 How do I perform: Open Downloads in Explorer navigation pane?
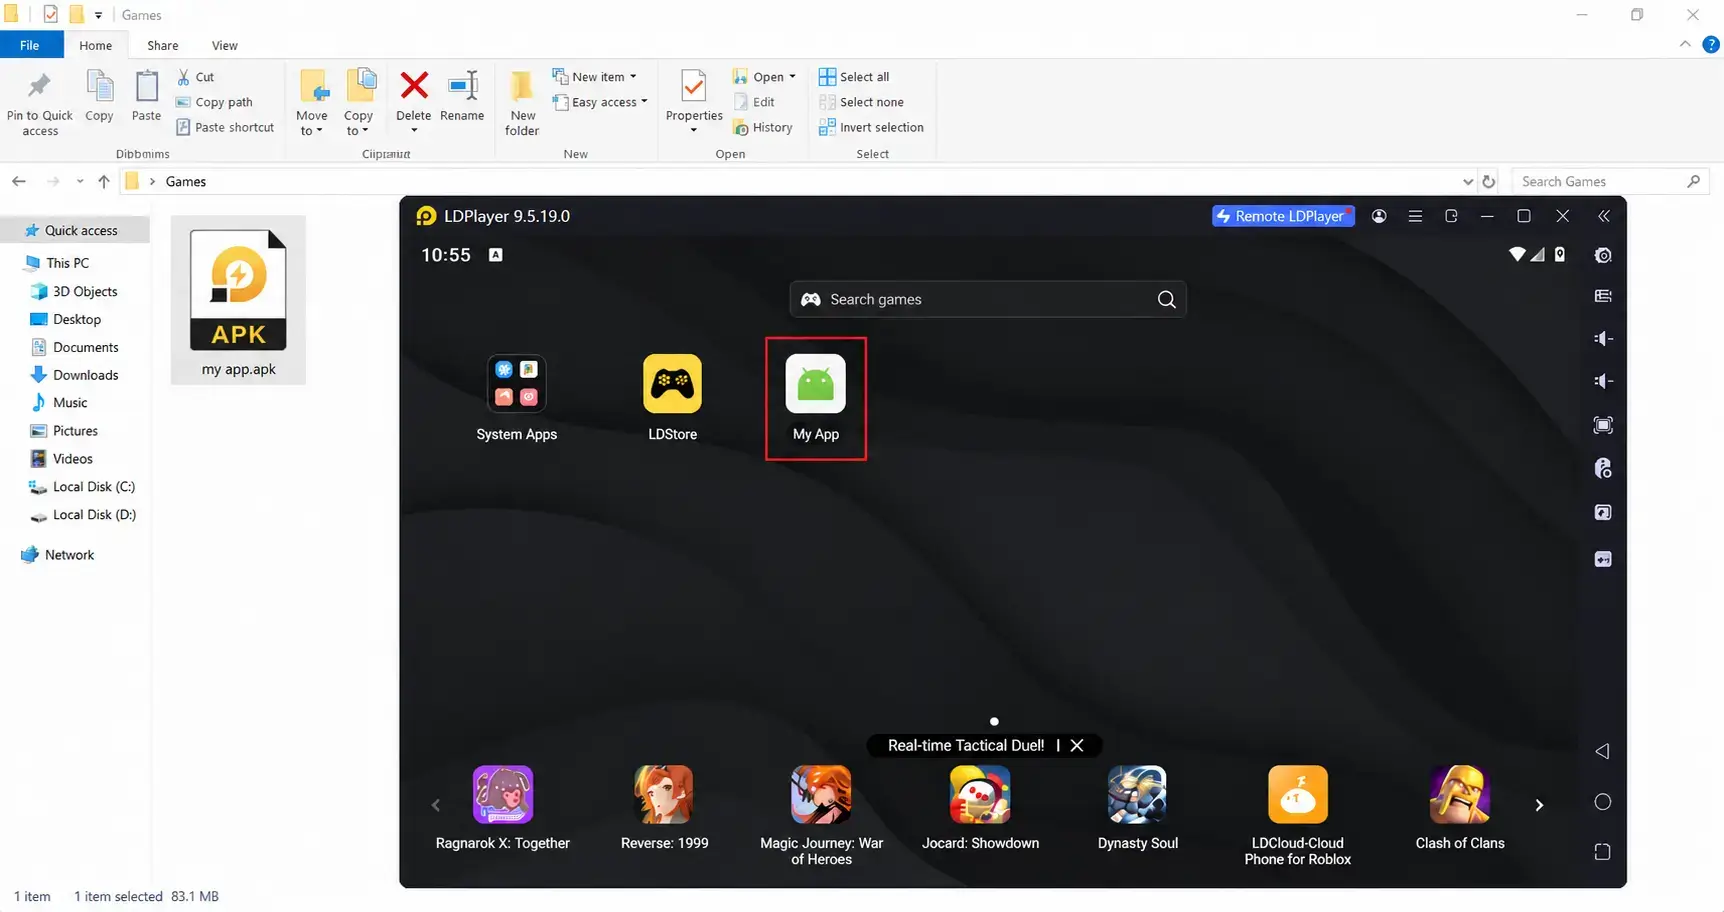coord(74,375)
